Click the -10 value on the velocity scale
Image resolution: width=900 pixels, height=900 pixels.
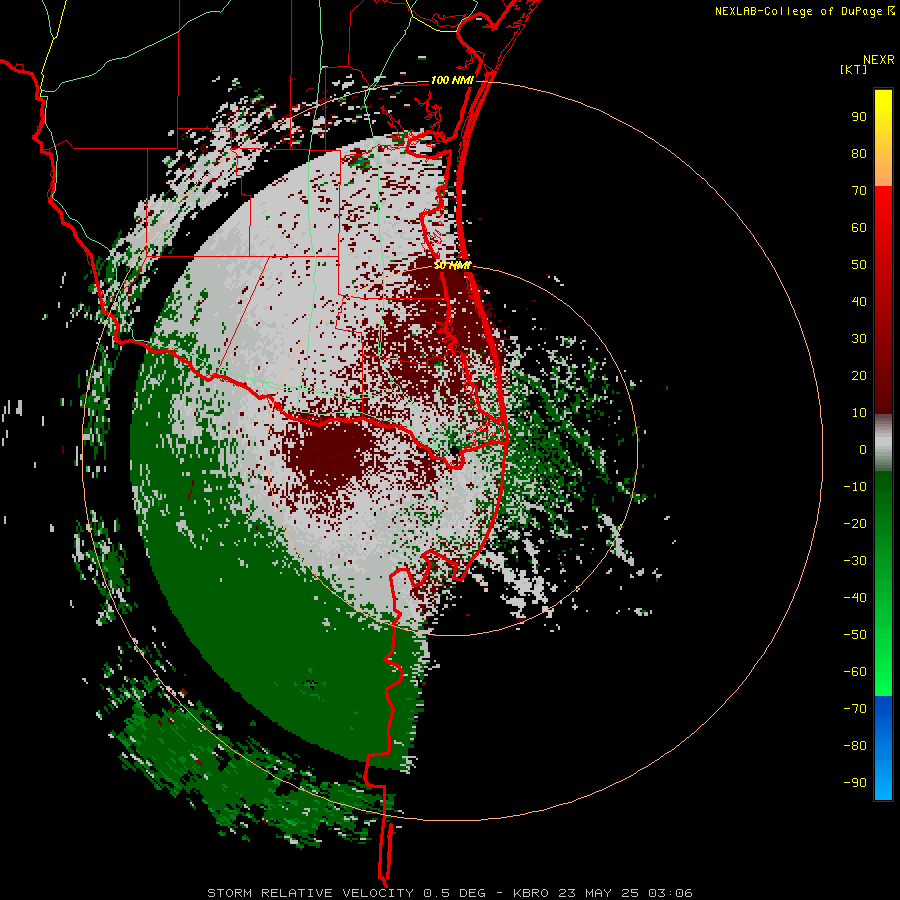855,487
